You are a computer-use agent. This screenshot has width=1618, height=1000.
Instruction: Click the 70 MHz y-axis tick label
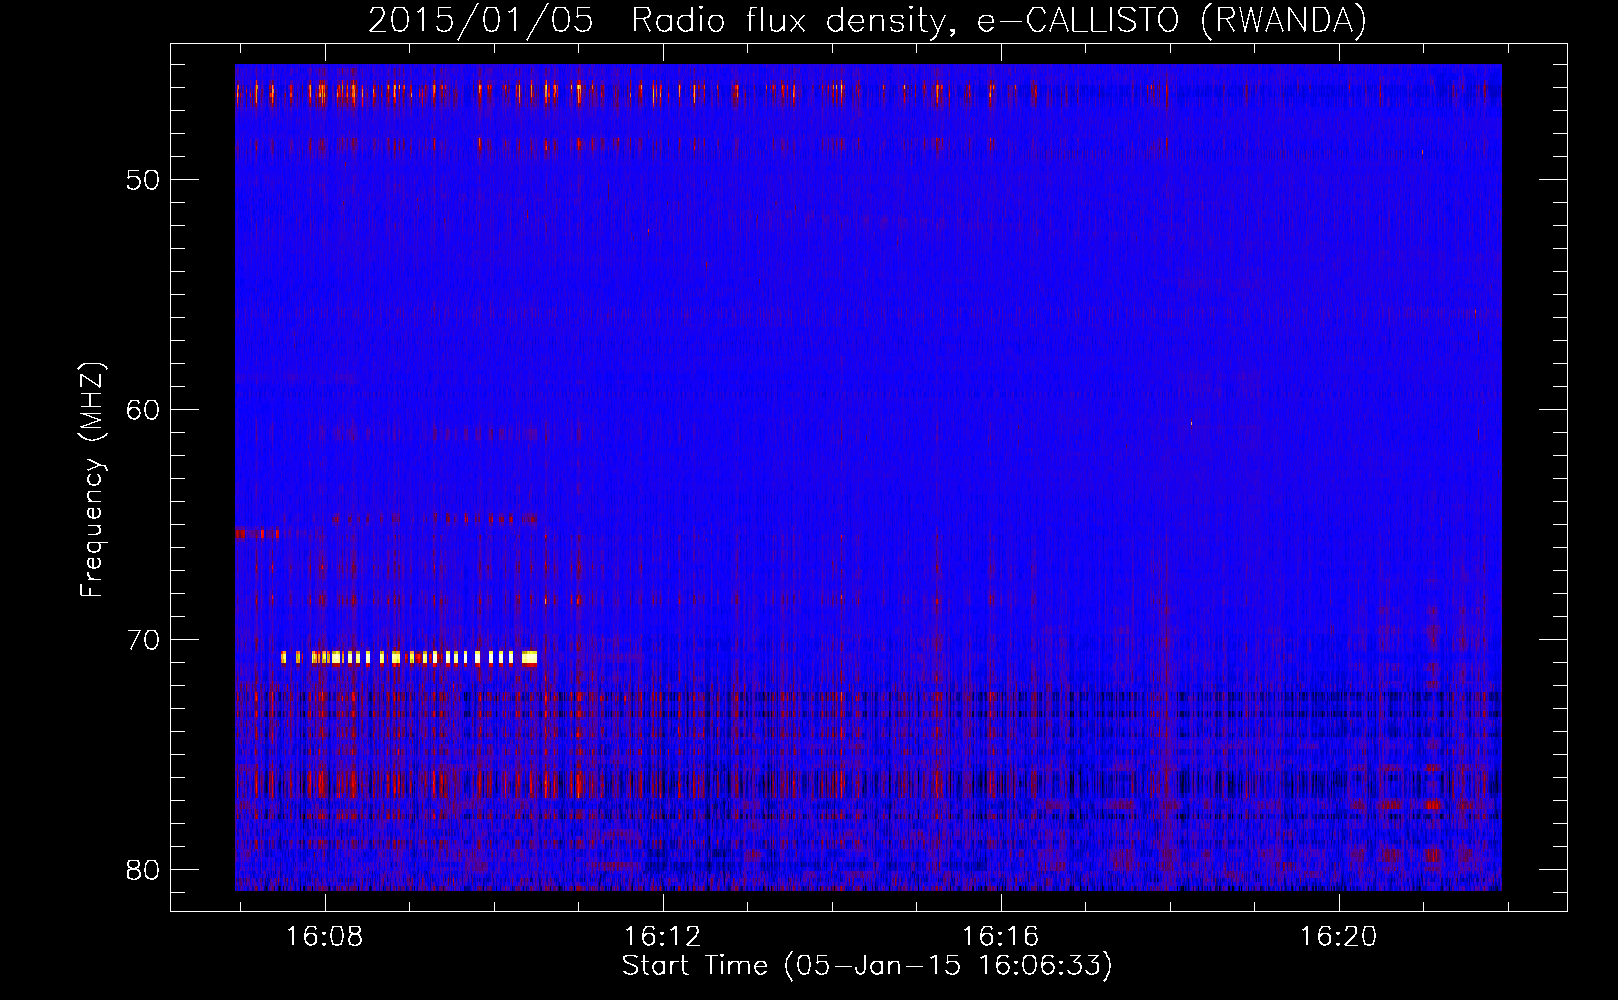(143, 640)
